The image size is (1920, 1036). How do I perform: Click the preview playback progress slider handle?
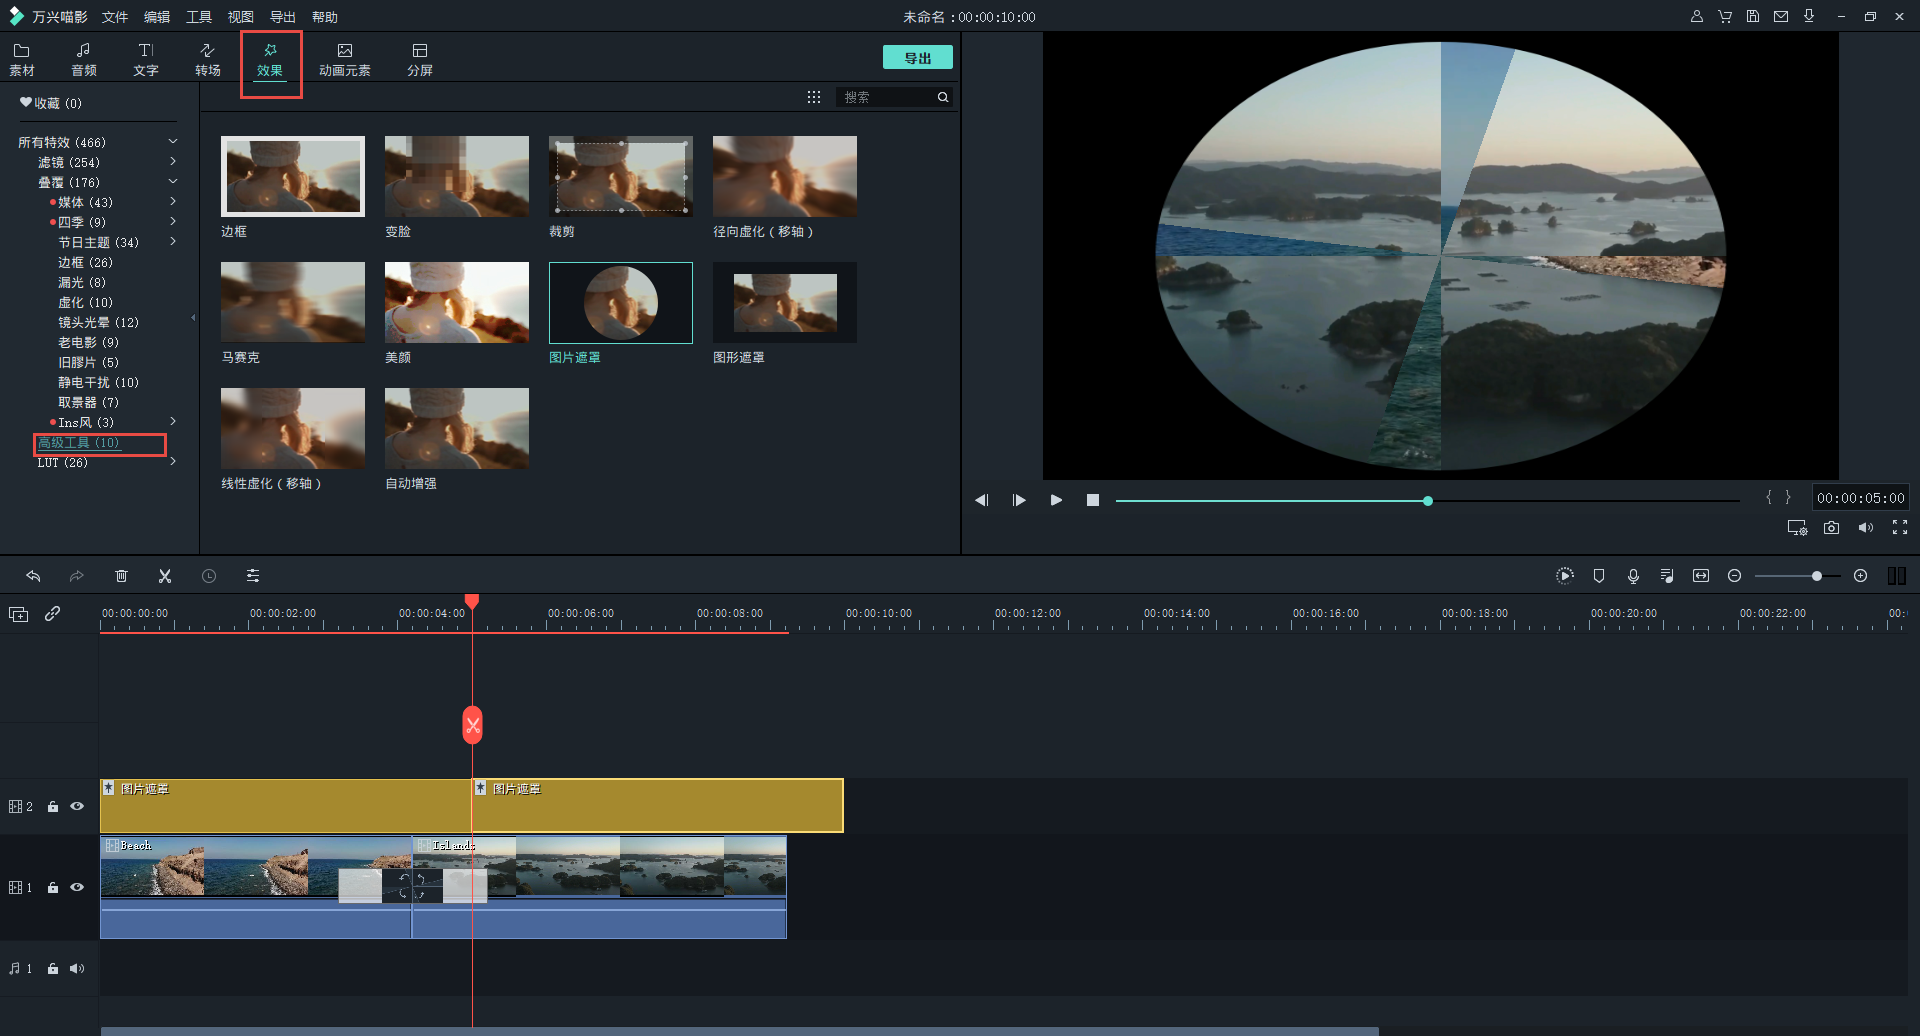tap(1428, 501)
